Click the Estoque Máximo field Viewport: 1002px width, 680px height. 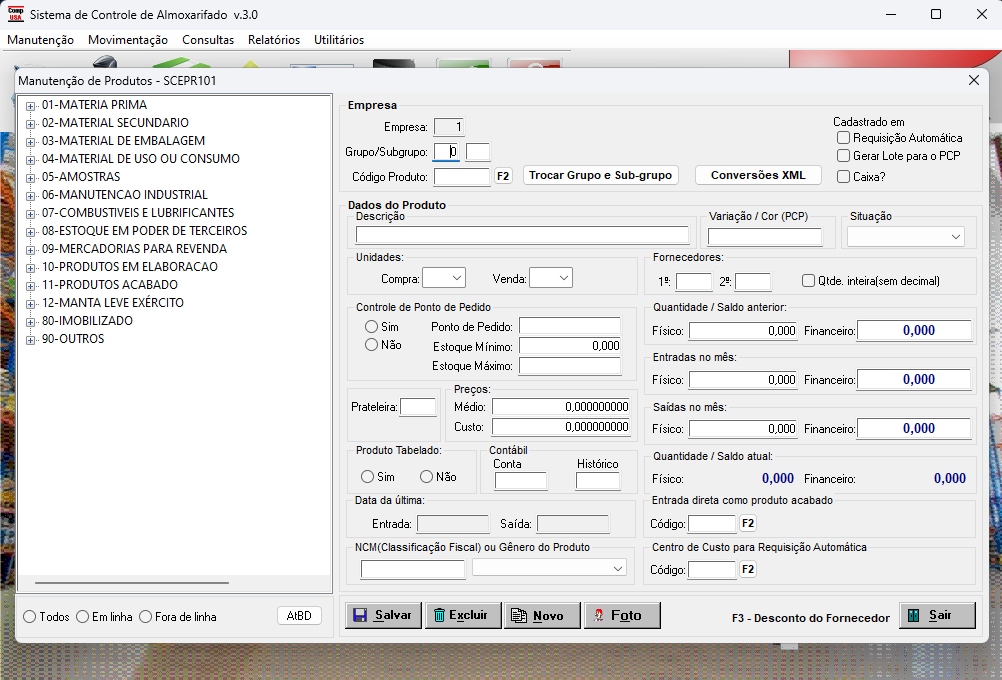click(569, 366)
